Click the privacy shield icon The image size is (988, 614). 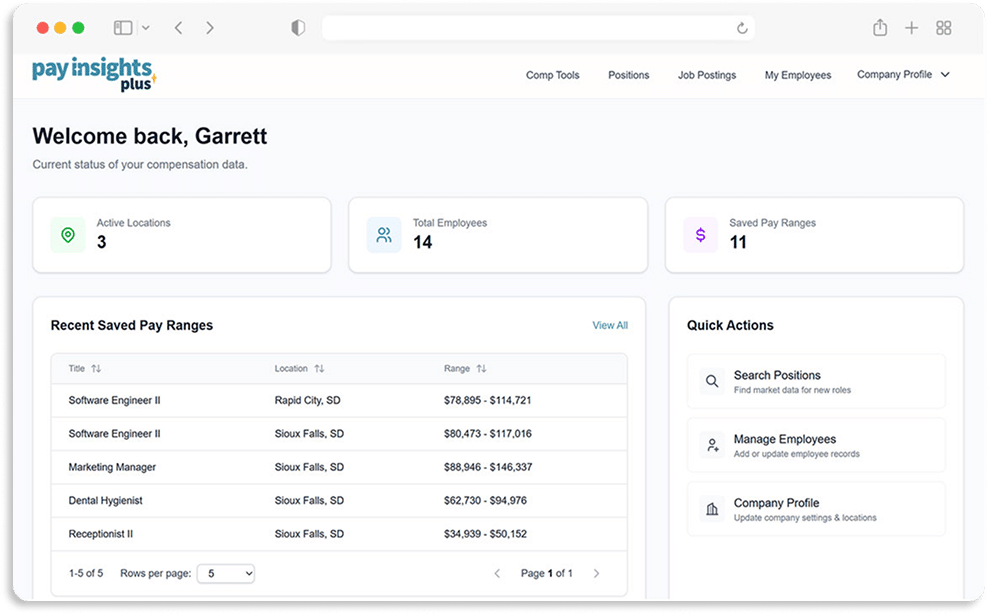(x=298, y=28)
